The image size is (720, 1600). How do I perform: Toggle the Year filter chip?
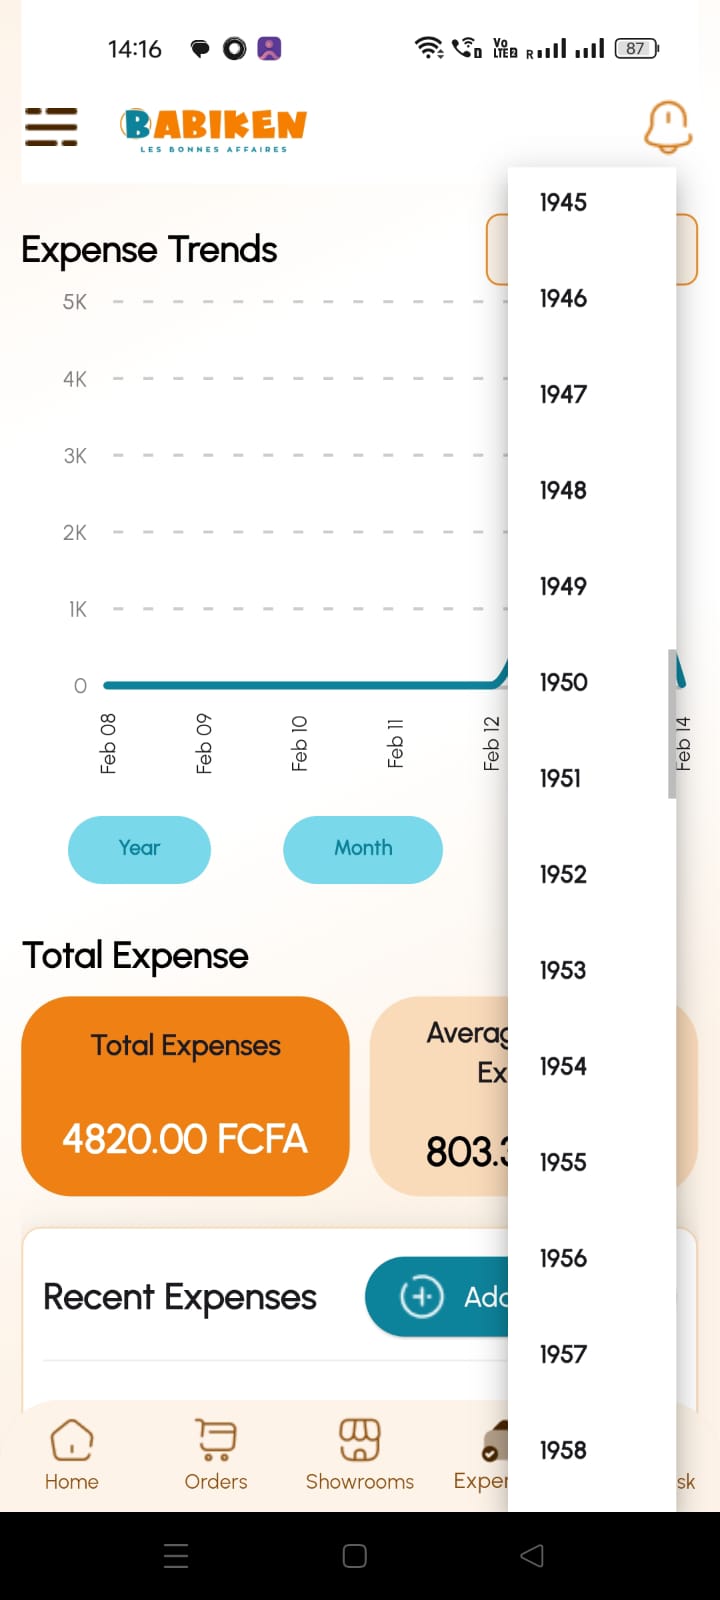[139, 849]
